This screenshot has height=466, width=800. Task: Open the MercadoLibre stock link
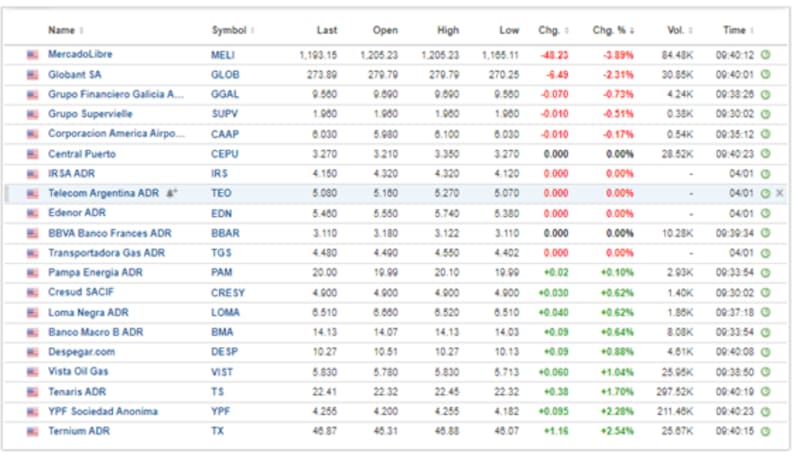82,54
